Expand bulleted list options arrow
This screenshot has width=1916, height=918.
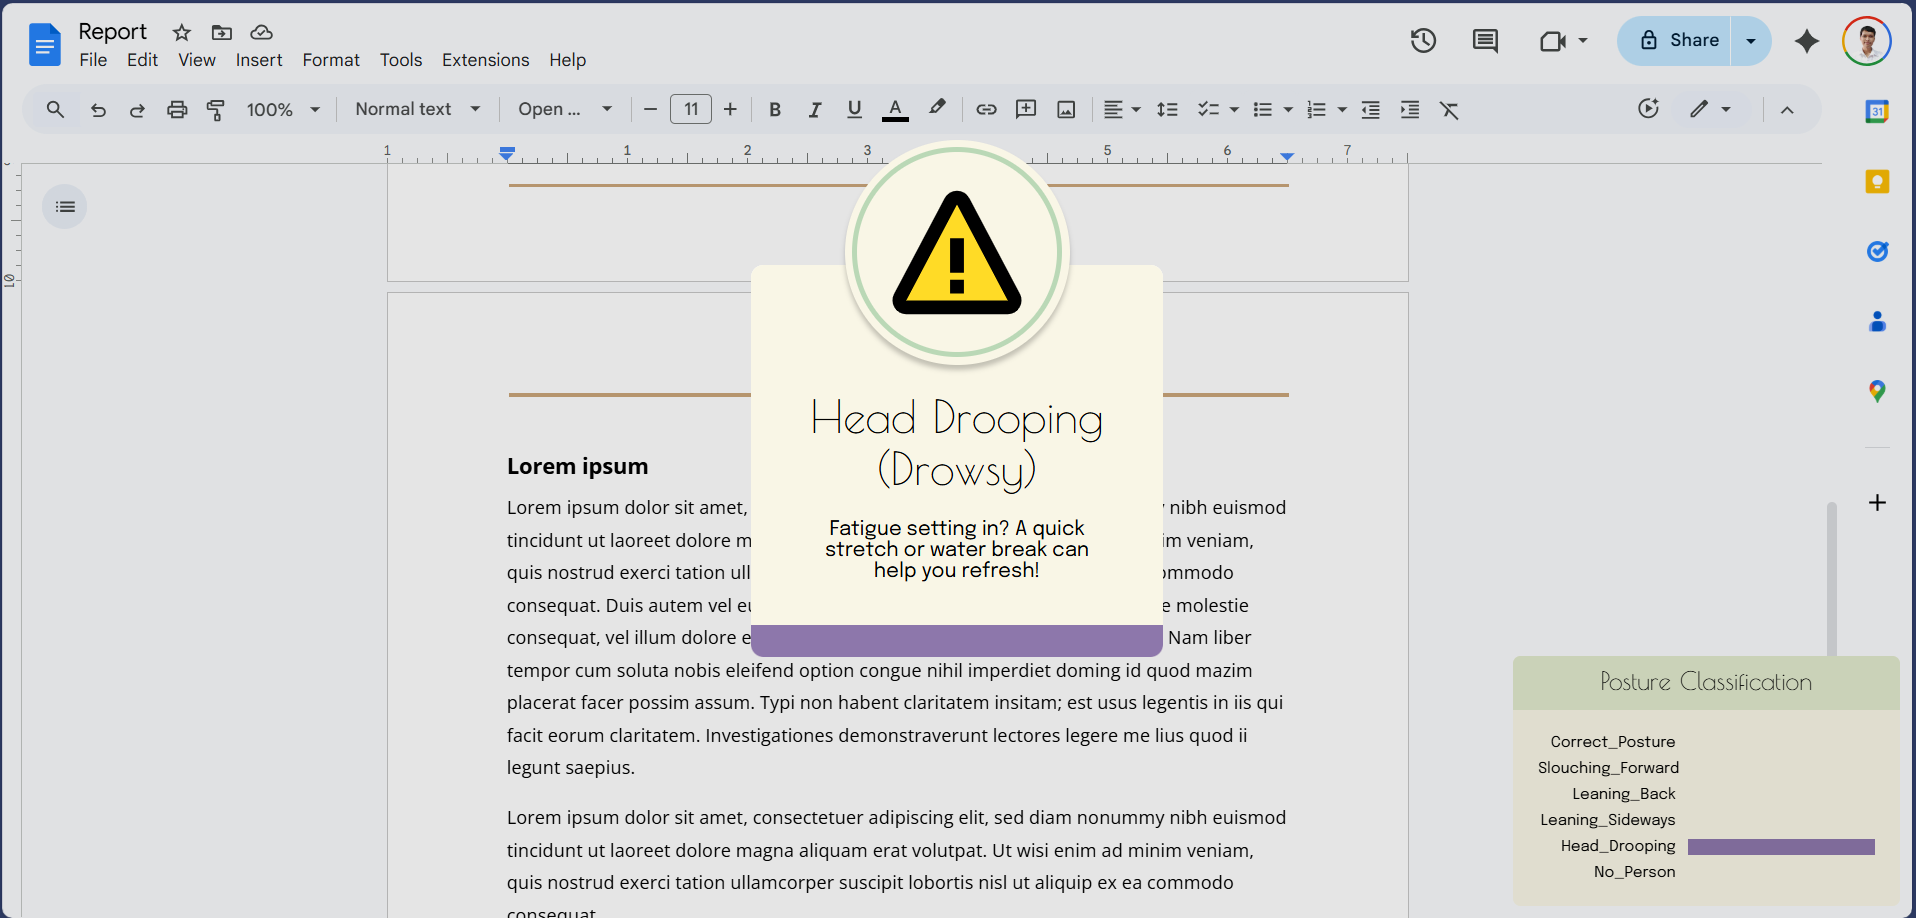[x=1288, y=110]
